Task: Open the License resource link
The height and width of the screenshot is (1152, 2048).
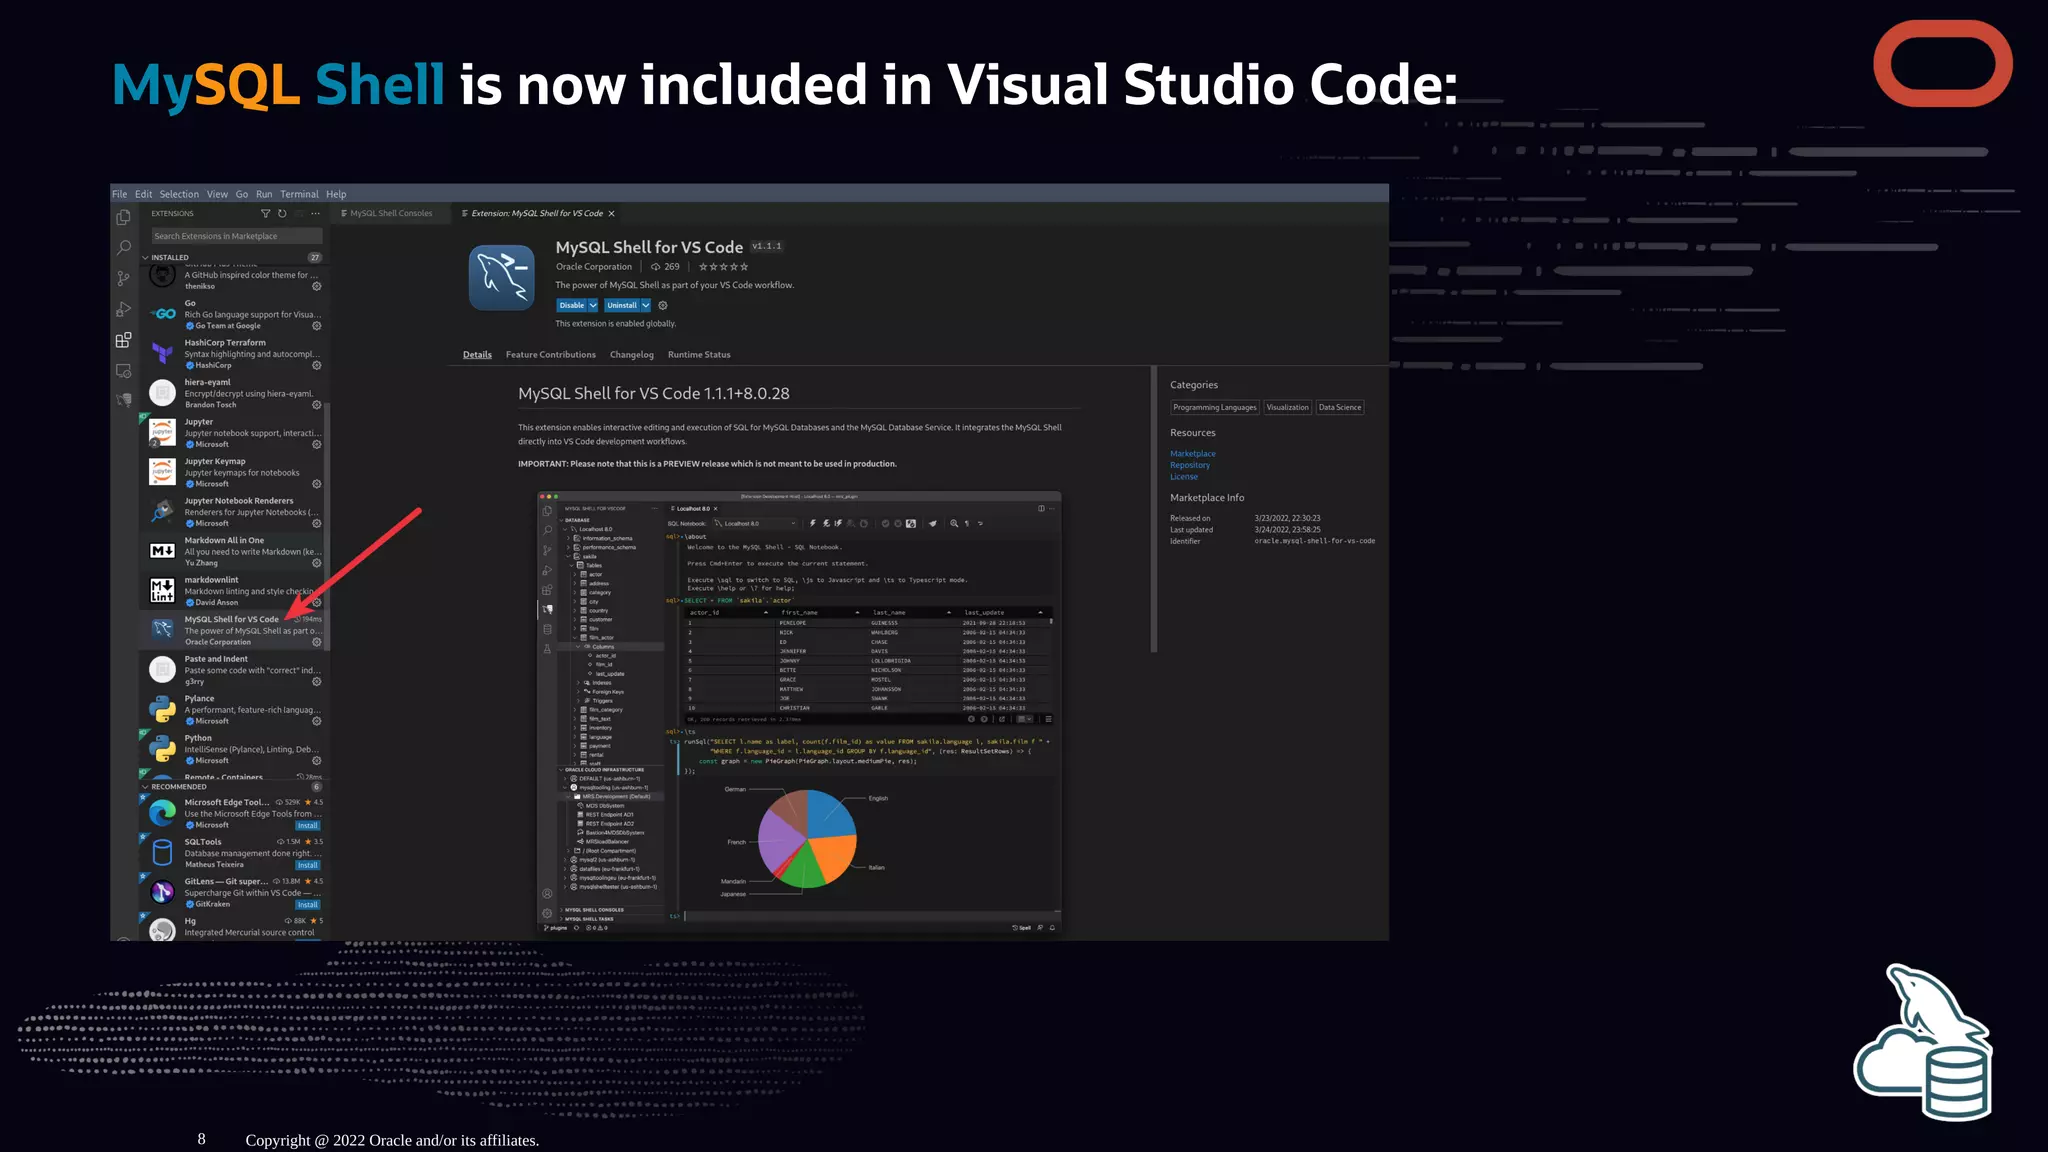Action: [x=1184, y=477]
